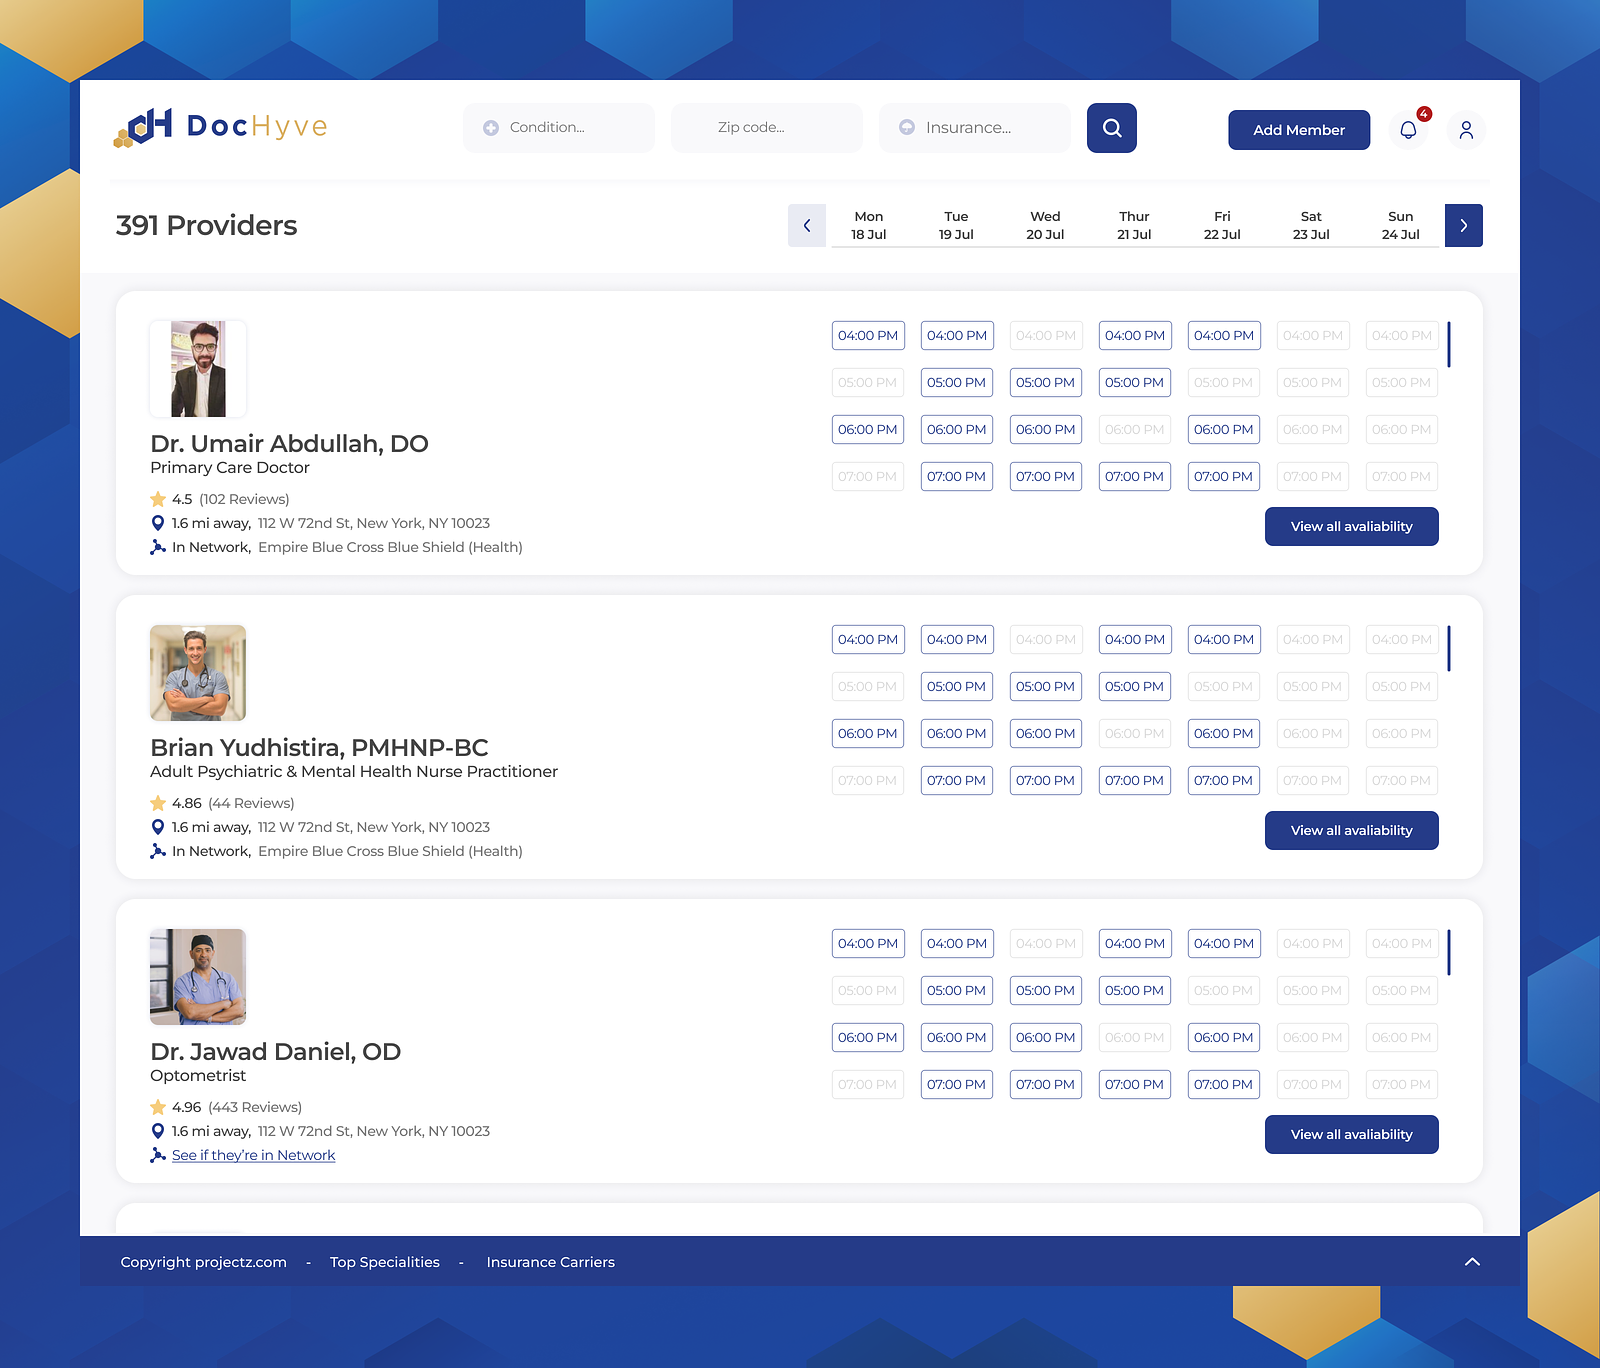Click the Add Member button

pos(1298,129)
